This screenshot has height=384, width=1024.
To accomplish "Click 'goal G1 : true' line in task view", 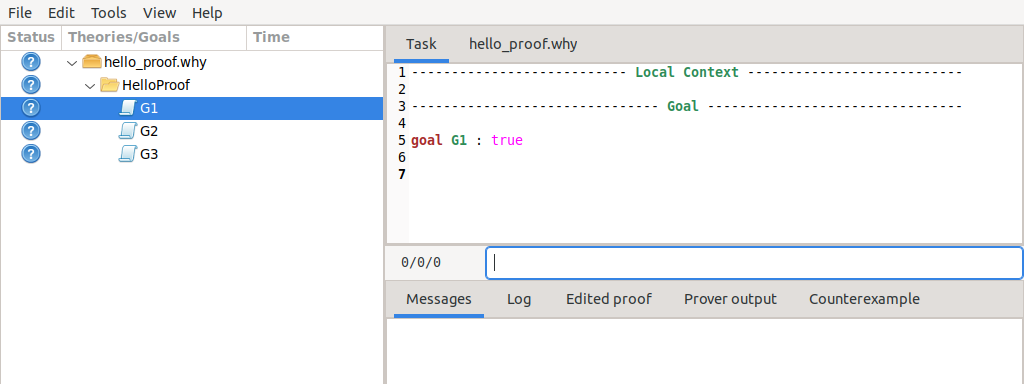I will (467, 140).
